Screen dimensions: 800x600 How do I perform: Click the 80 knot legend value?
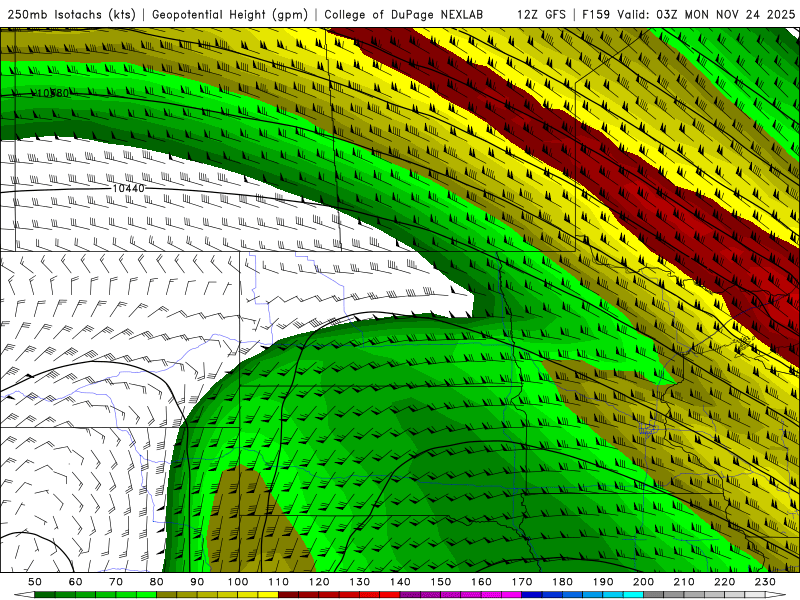pyautogui.click(x=157, y=582)
